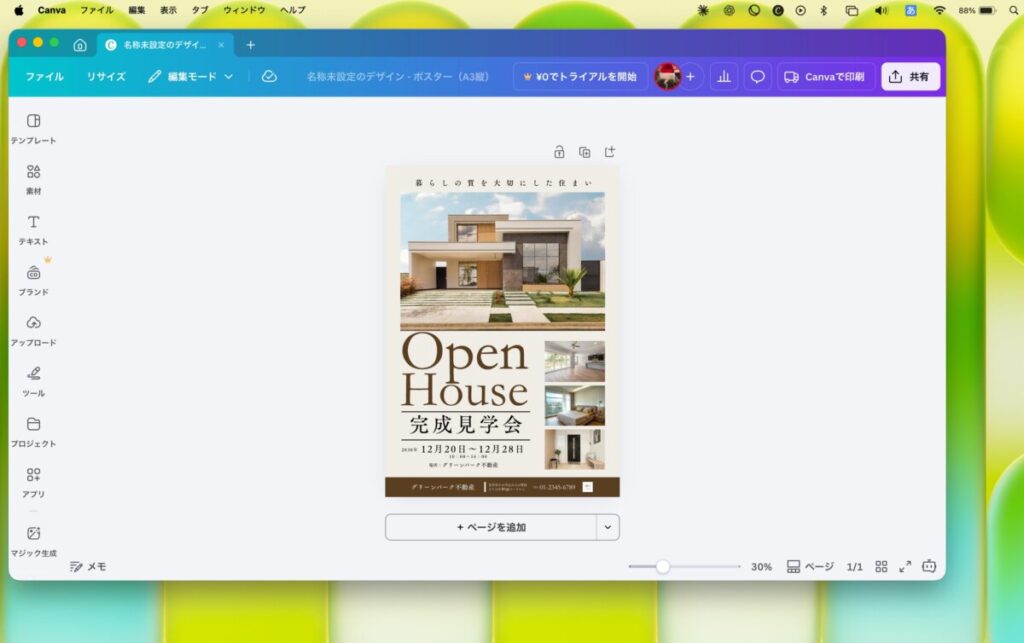The width and height of the screenshot is (1024, 643).
Task: Duplicate the page using the copy icon
Action: click(584, 152)
